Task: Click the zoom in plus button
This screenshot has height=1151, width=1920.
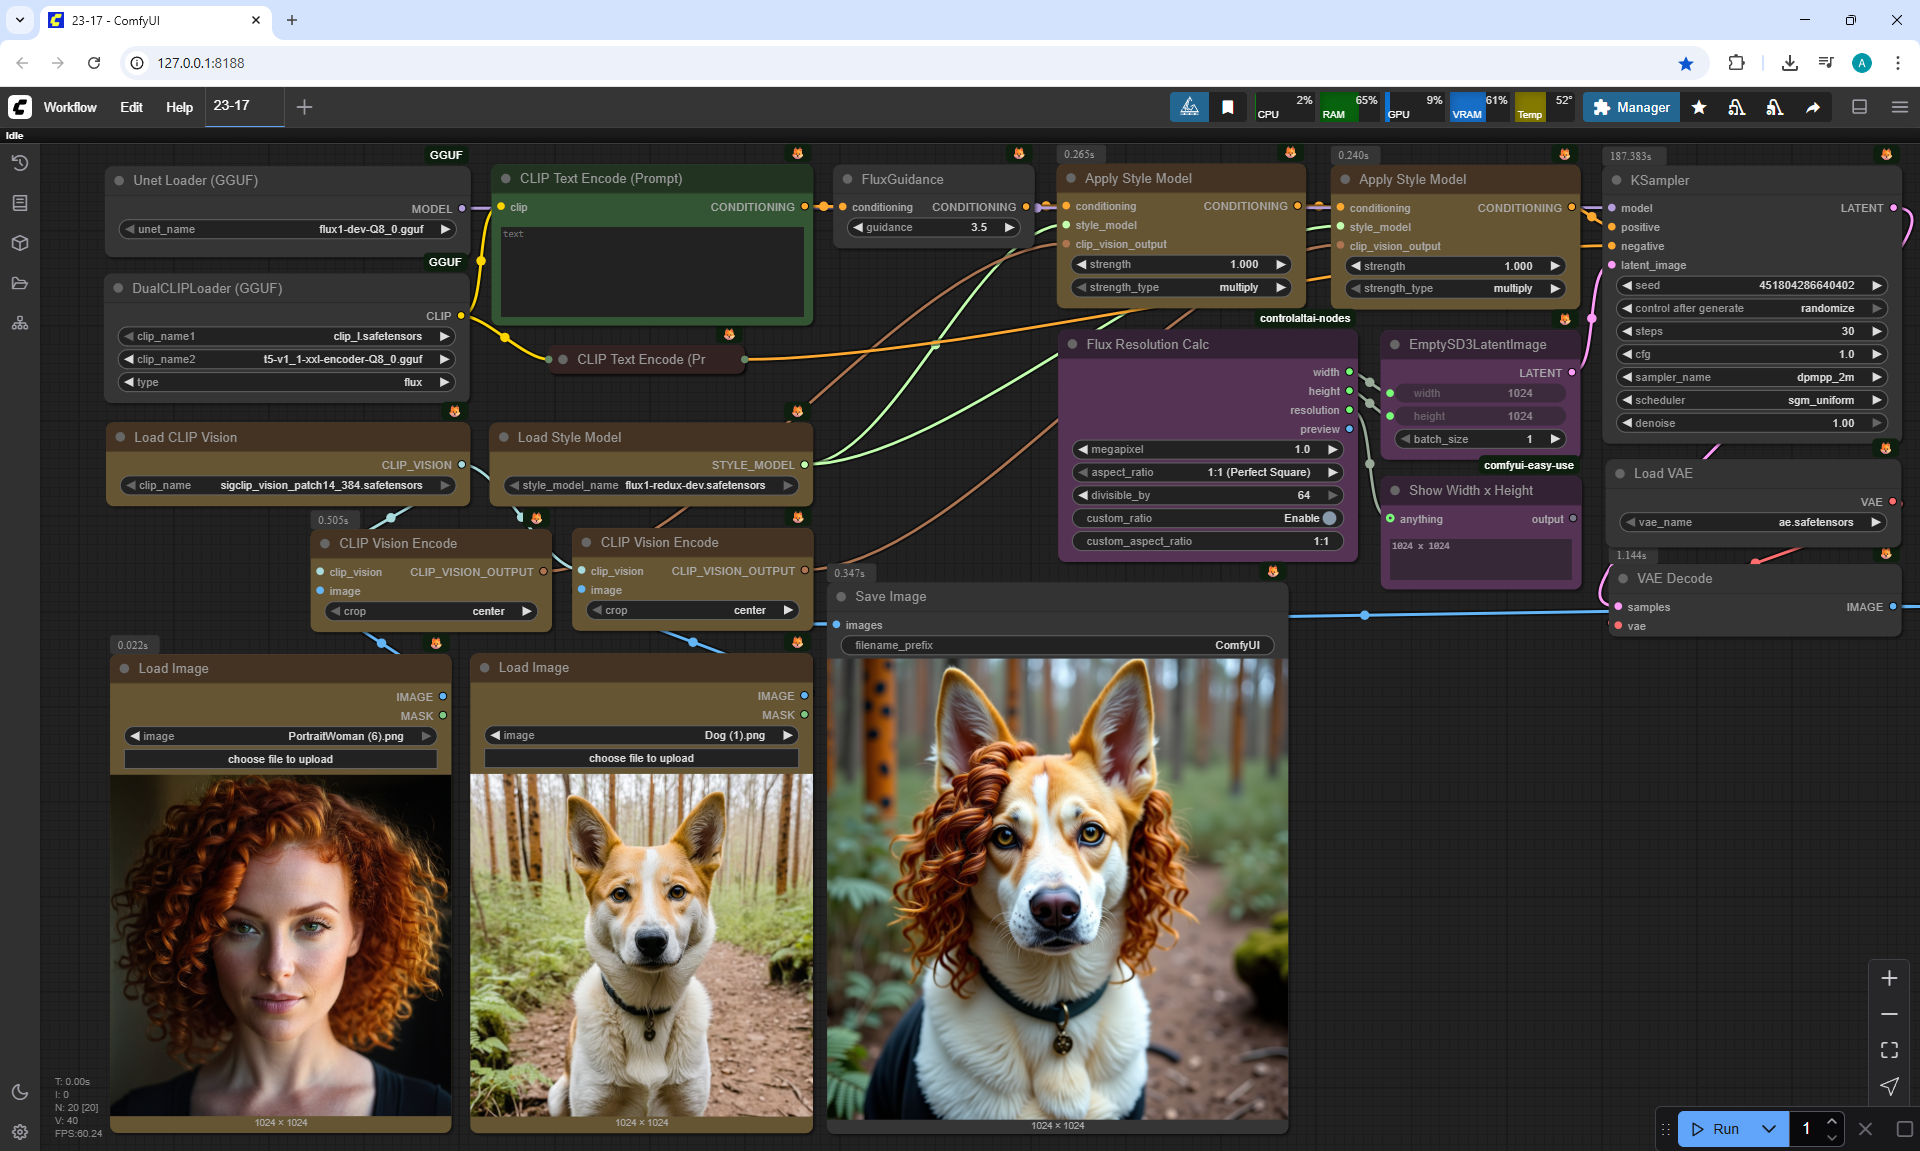Action: (1889, 978)
